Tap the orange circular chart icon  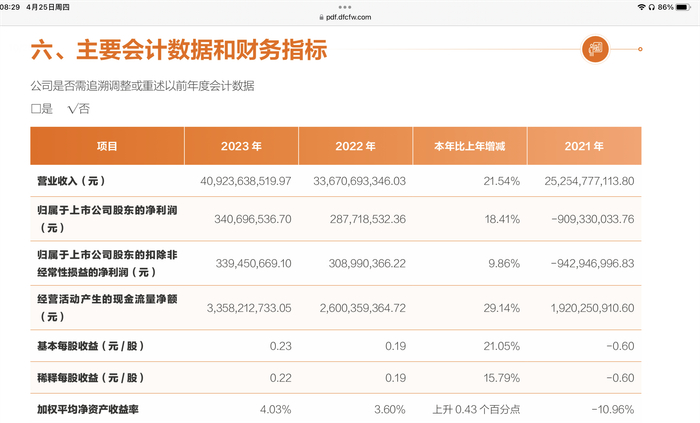(x=596, y=49)
